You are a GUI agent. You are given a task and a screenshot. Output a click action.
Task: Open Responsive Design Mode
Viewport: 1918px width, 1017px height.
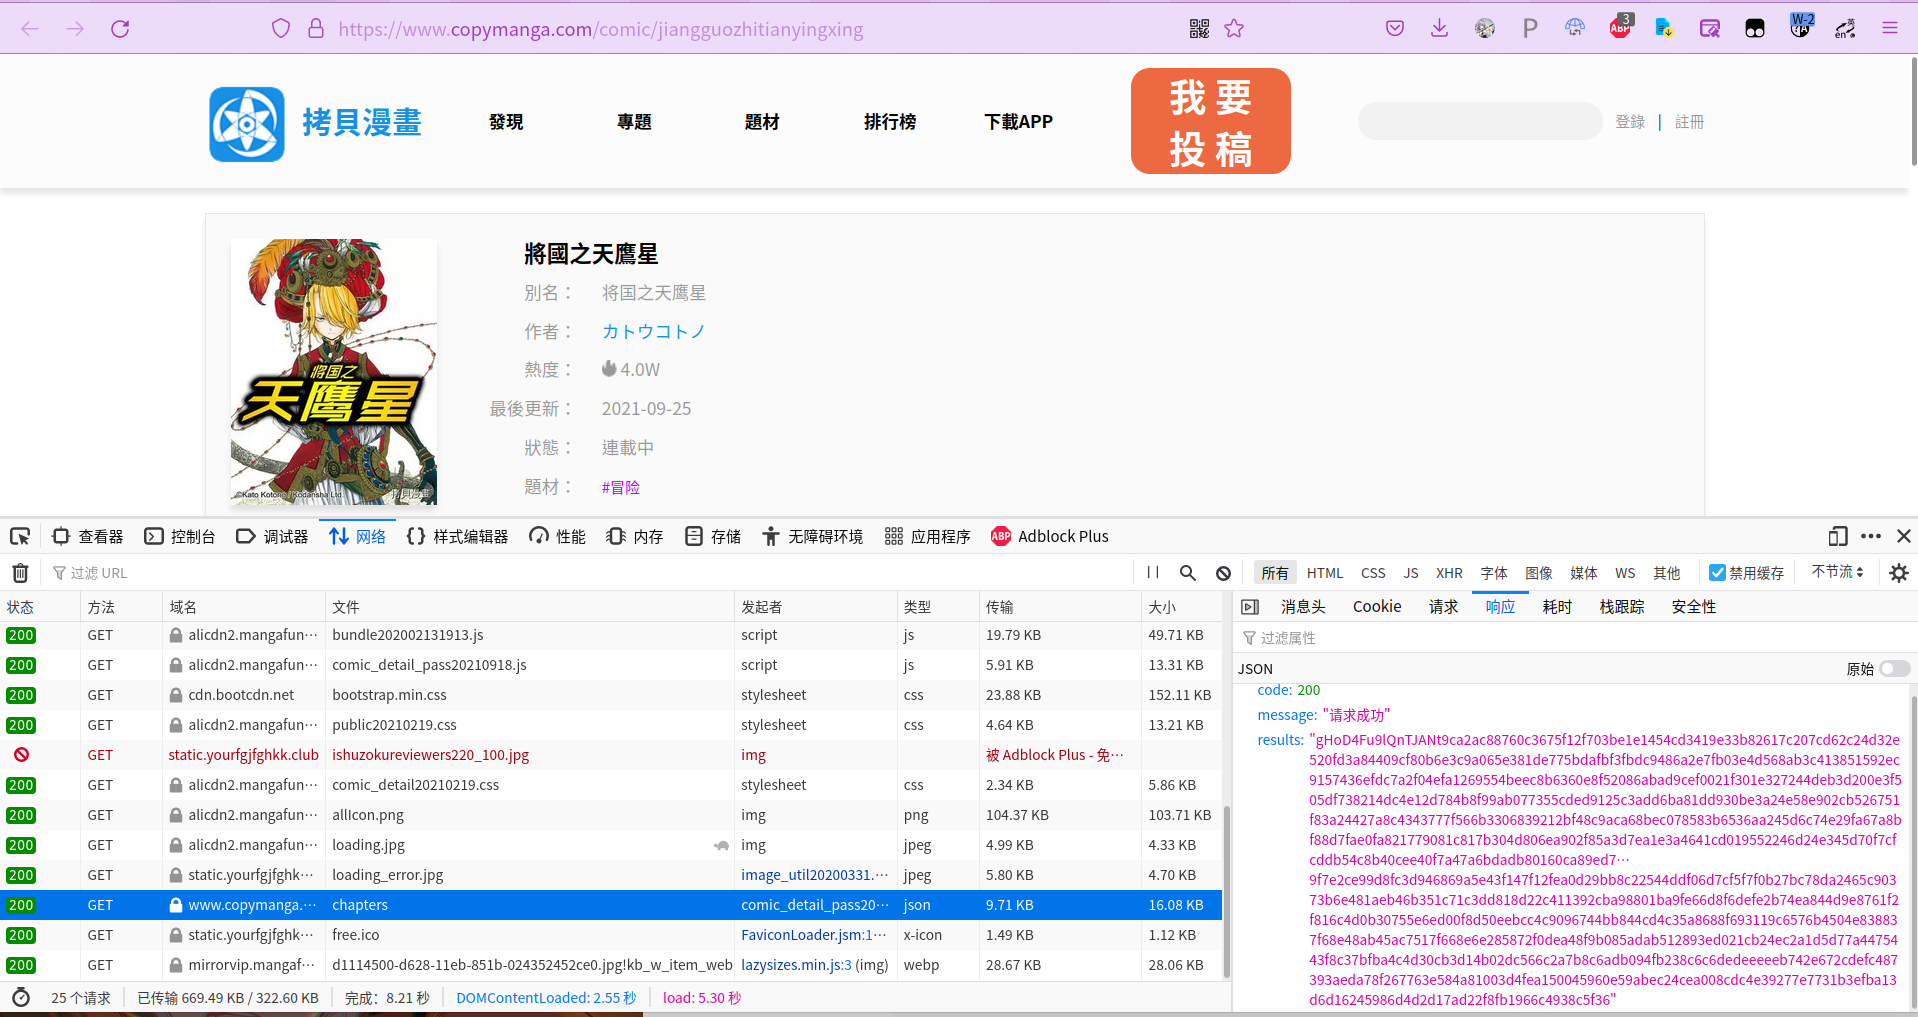tap(1838, 536)
